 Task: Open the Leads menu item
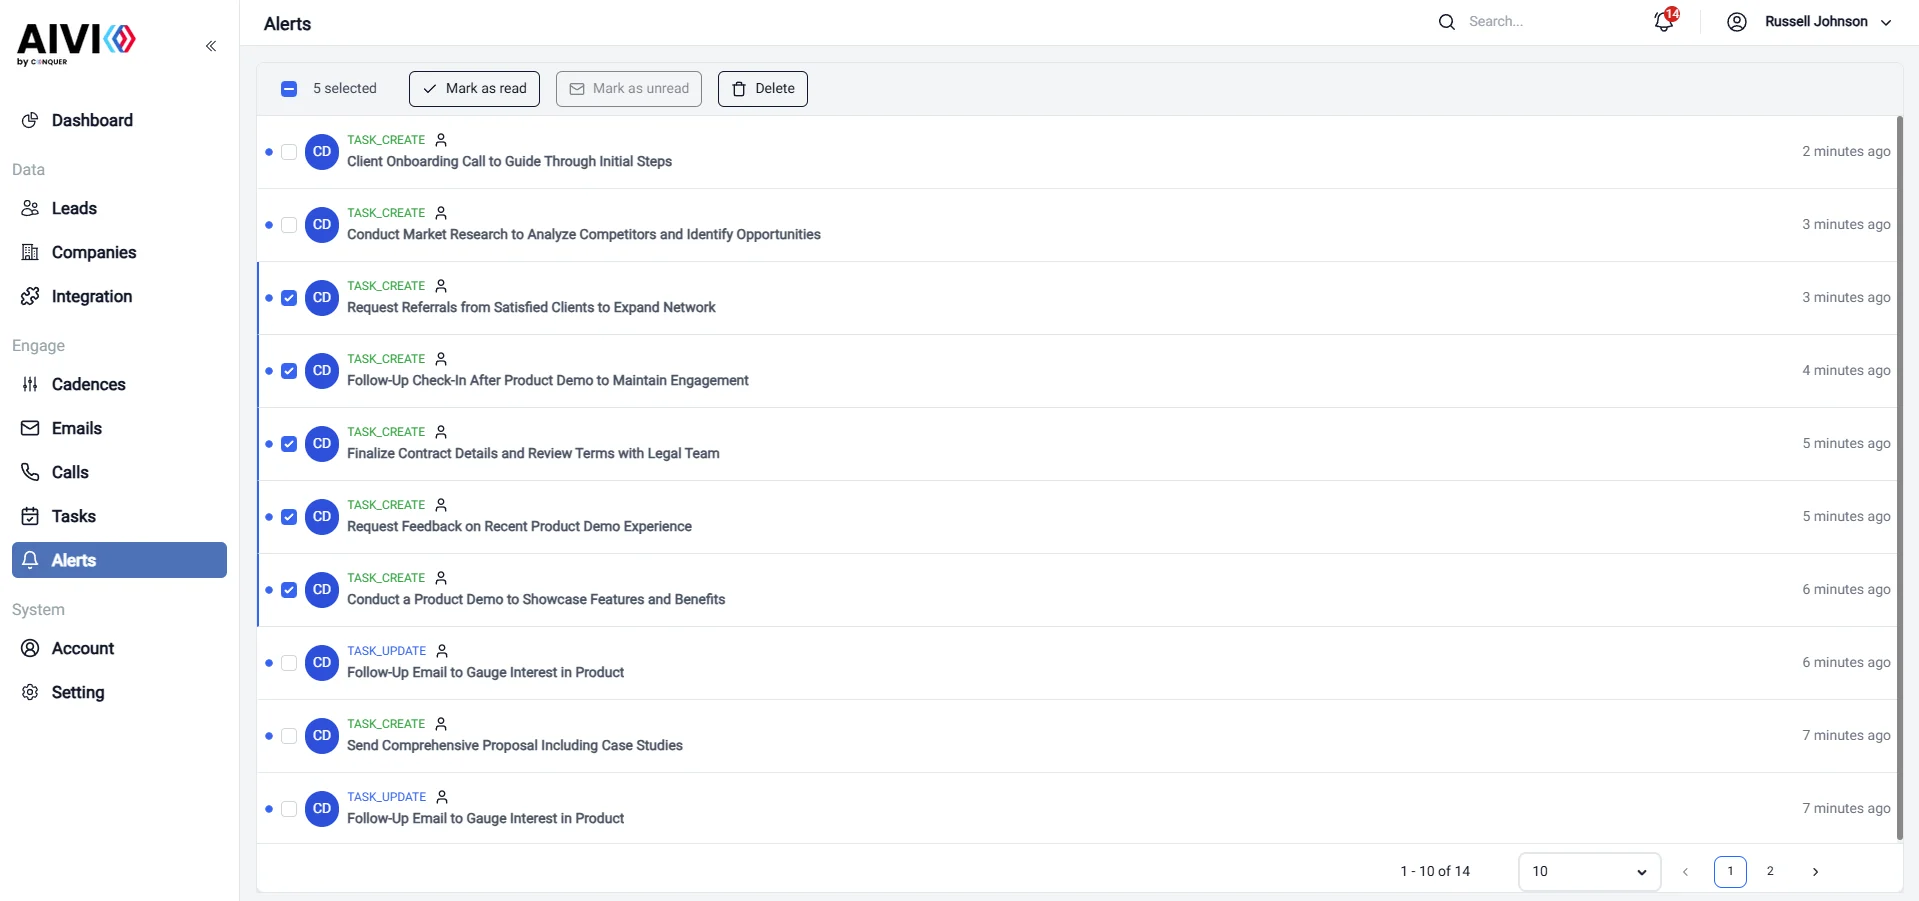pos(119,208)
